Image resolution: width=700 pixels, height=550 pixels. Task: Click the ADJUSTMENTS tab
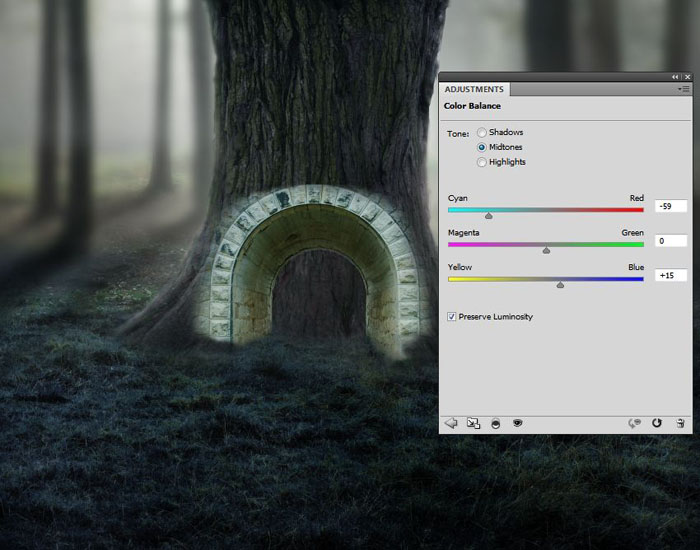tap(474, 89)
